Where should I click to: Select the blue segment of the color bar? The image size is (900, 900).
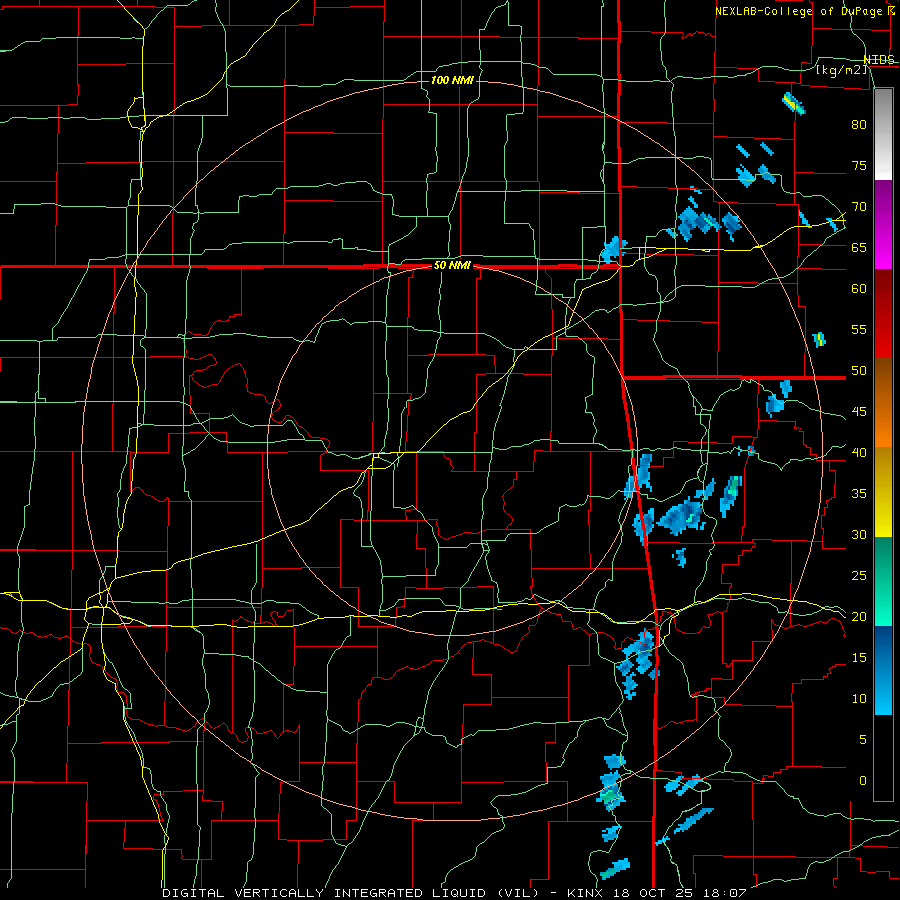883,670
